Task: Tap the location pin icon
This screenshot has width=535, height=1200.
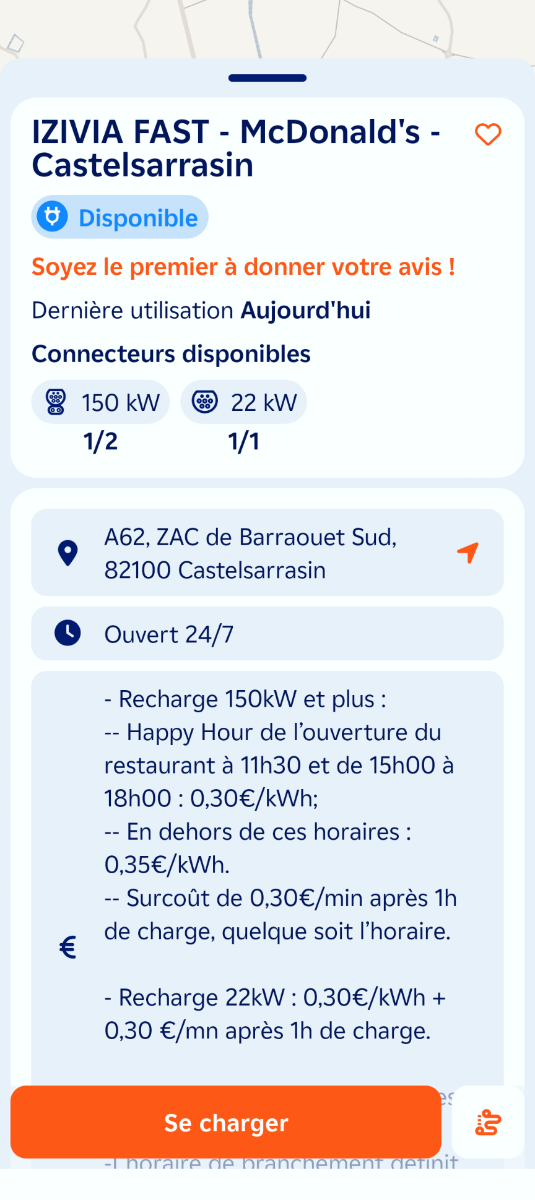Action: (x=67, y=552)
